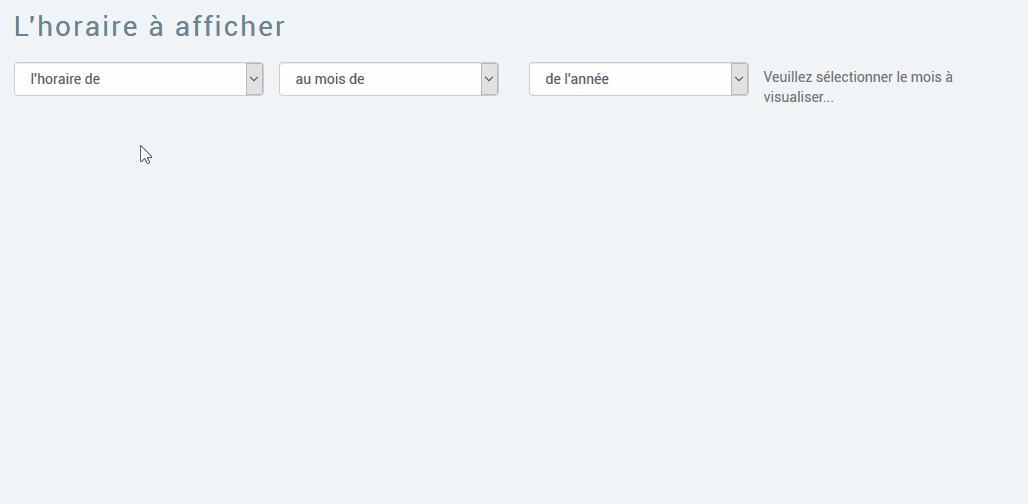Click the "Veuillez sélectionner le mois" hint text

(857, 77)
